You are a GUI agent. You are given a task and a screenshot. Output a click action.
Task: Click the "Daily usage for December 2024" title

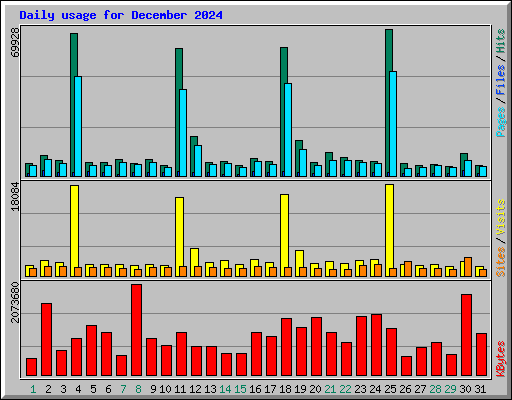[121, 15]
